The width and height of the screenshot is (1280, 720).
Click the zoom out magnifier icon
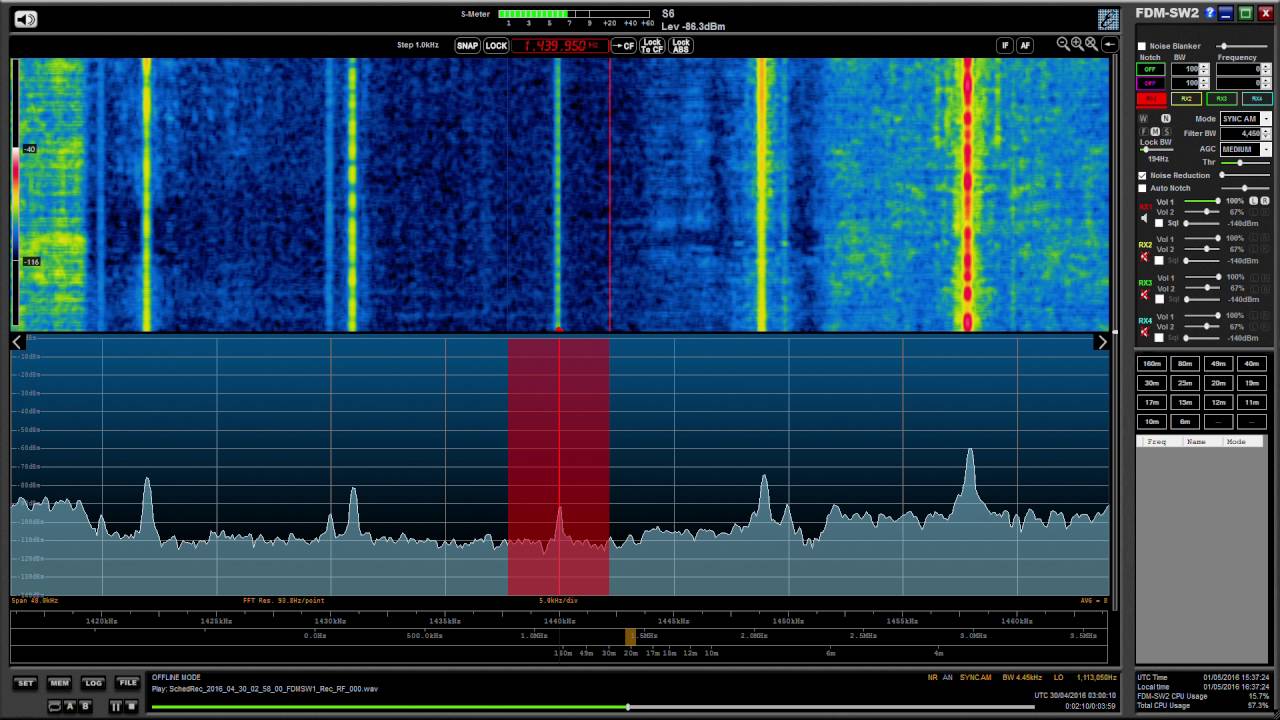point(1063,44)
